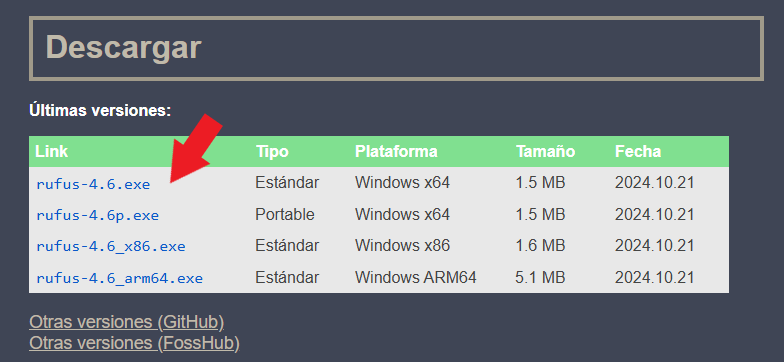Download the rufus-4.6.exe standard file
The image size is (784, 362).
pyautogui.click(x=93, y=184)
